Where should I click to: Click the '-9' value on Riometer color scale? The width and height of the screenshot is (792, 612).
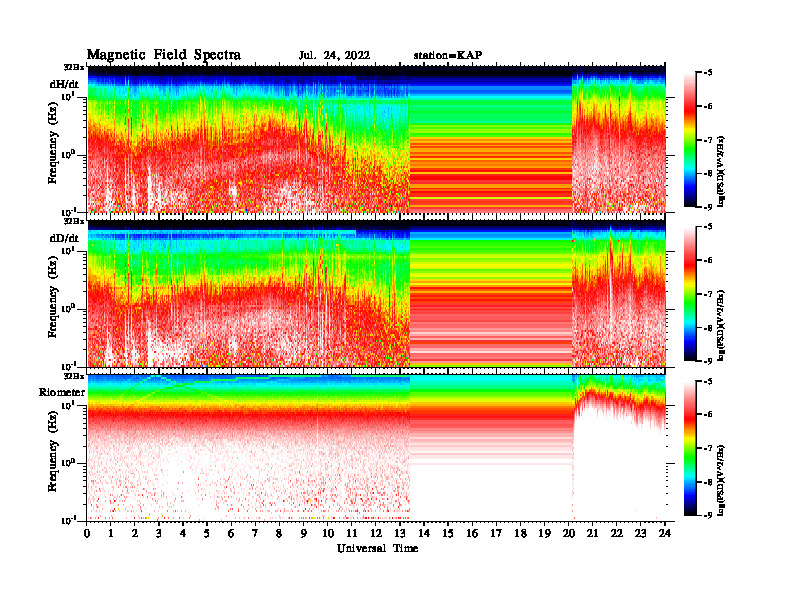pos(708,515)
